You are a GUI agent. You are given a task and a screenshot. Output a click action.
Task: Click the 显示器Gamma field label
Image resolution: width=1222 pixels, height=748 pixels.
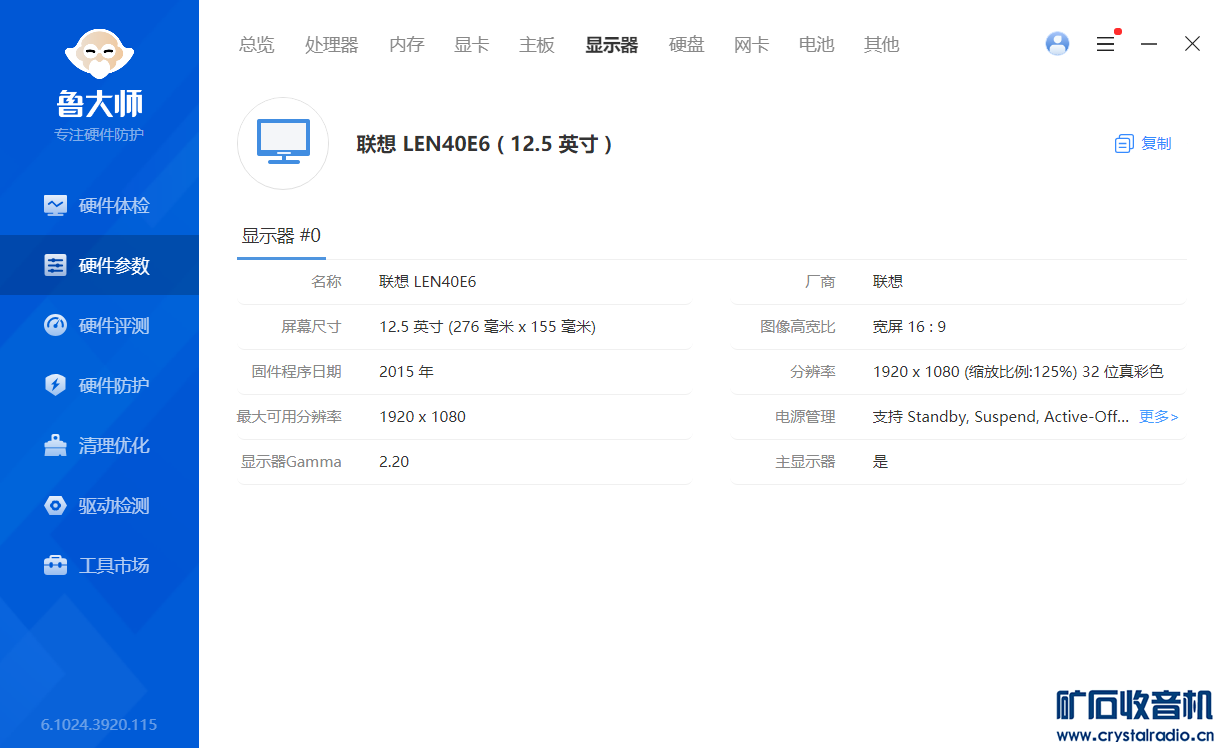291,462
